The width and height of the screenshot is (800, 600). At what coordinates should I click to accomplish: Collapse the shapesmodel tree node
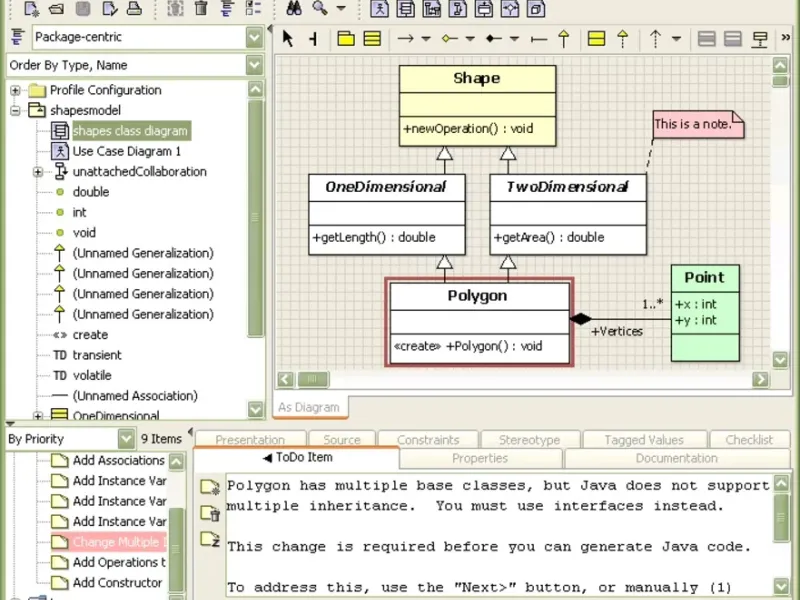pyautogui.click(x=15, y=110)
